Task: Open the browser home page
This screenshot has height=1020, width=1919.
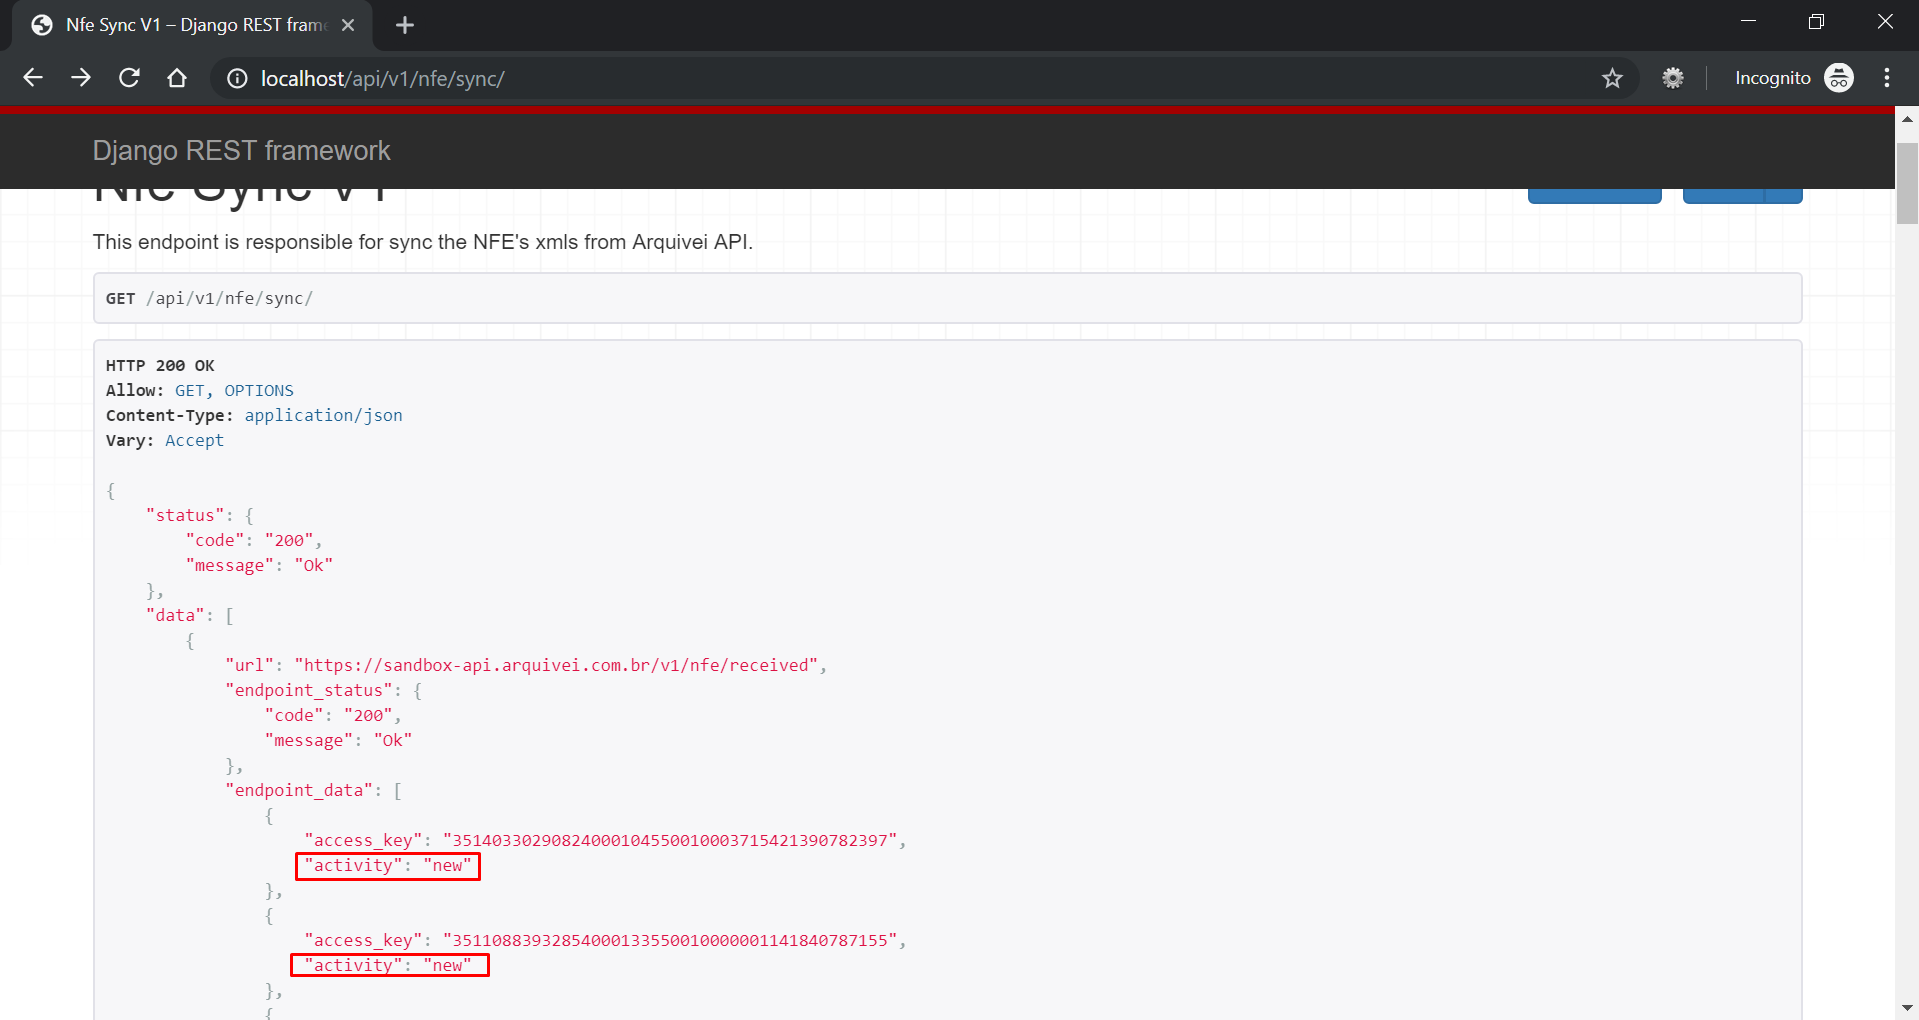Action: point(177,78)
